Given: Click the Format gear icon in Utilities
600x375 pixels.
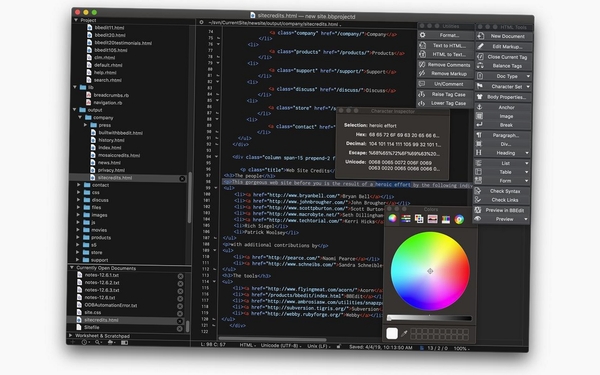Looking at the screenshot, I should (422, 35).
